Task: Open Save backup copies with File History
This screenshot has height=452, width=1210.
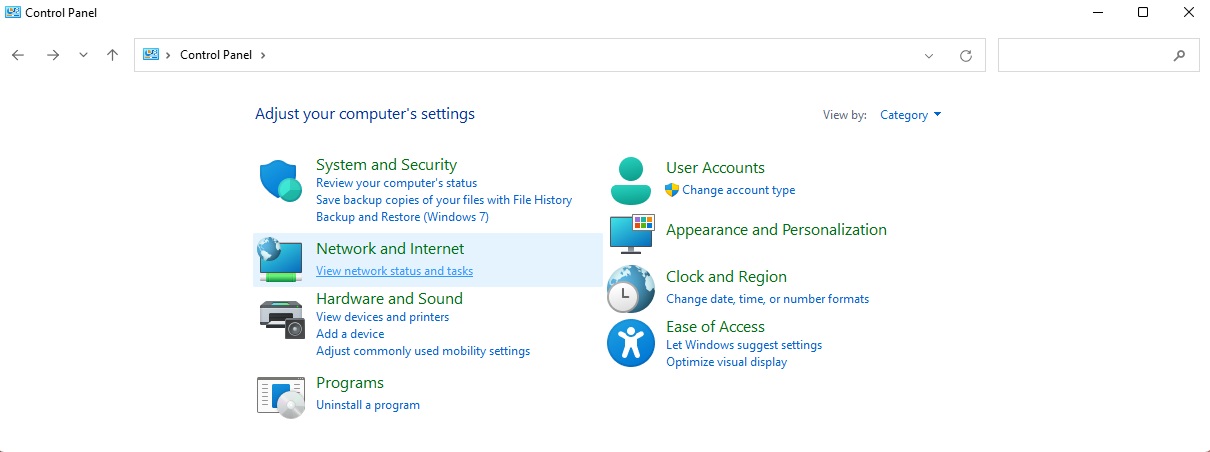Action: pyautogui.click(x=444, y=200)
